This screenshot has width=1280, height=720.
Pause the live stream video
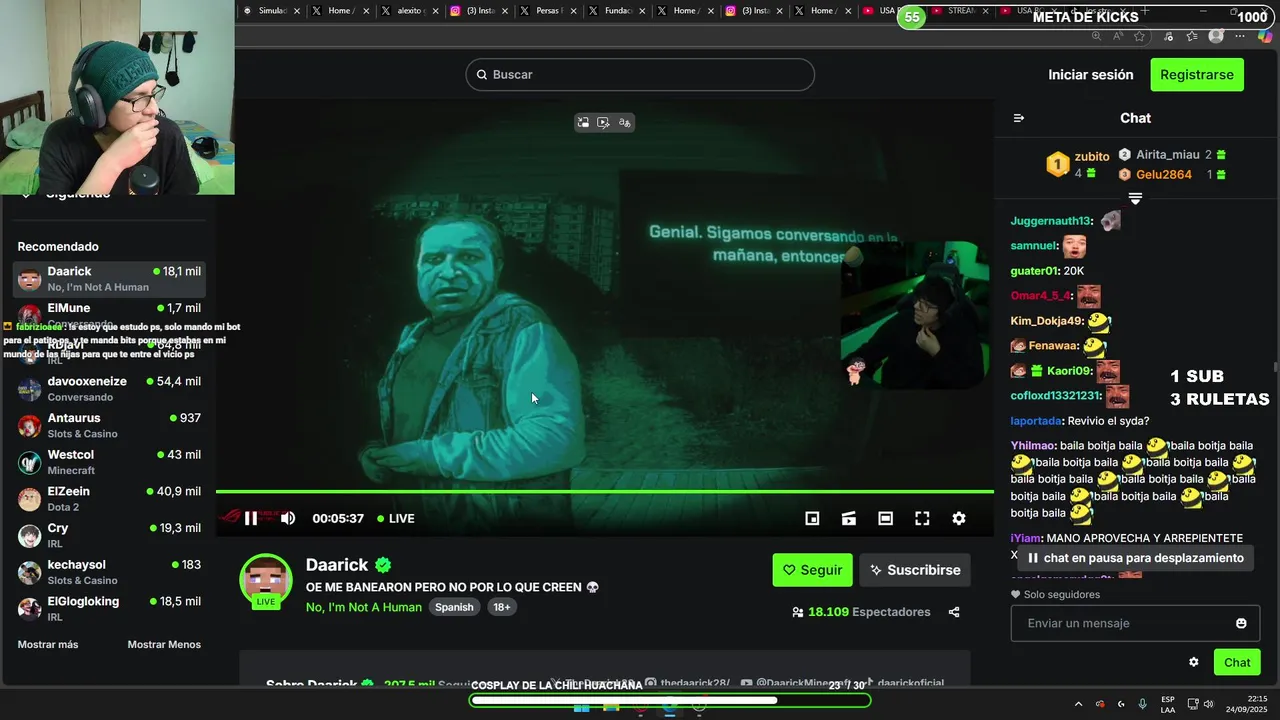tap(251, 518)
